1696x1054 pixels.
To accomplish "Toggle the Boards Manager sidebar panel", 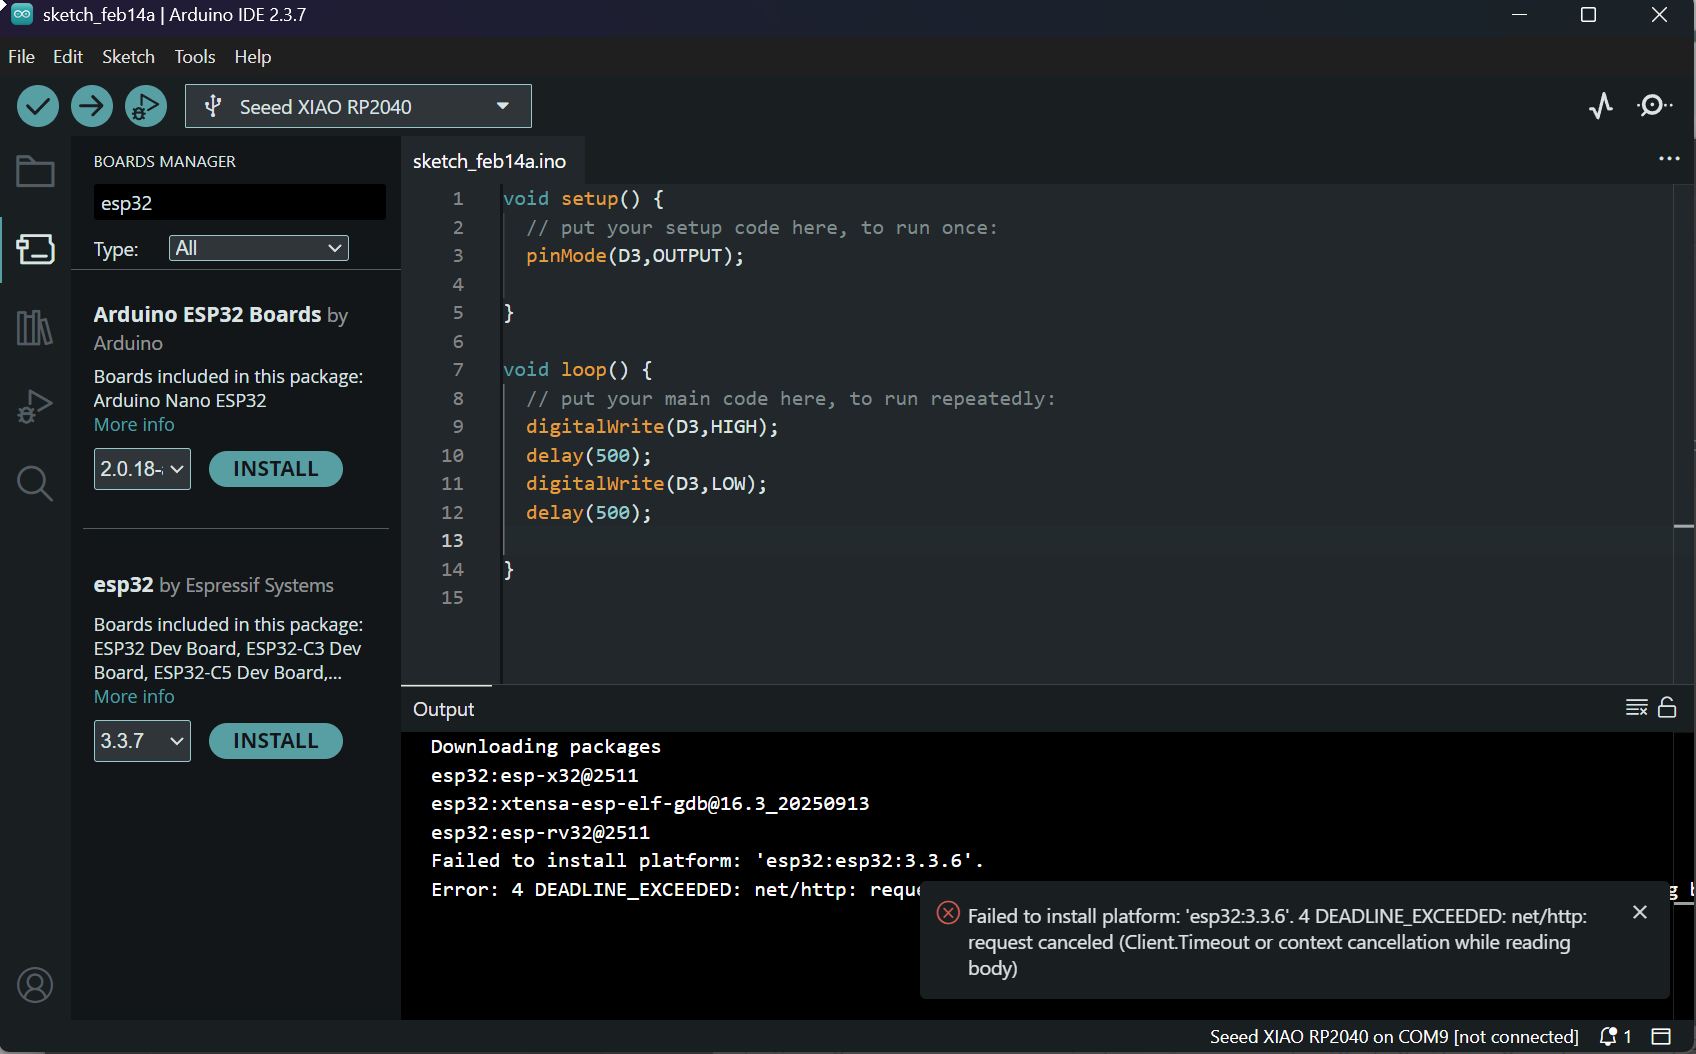I will pyautogui.click(x=35, y=249).
